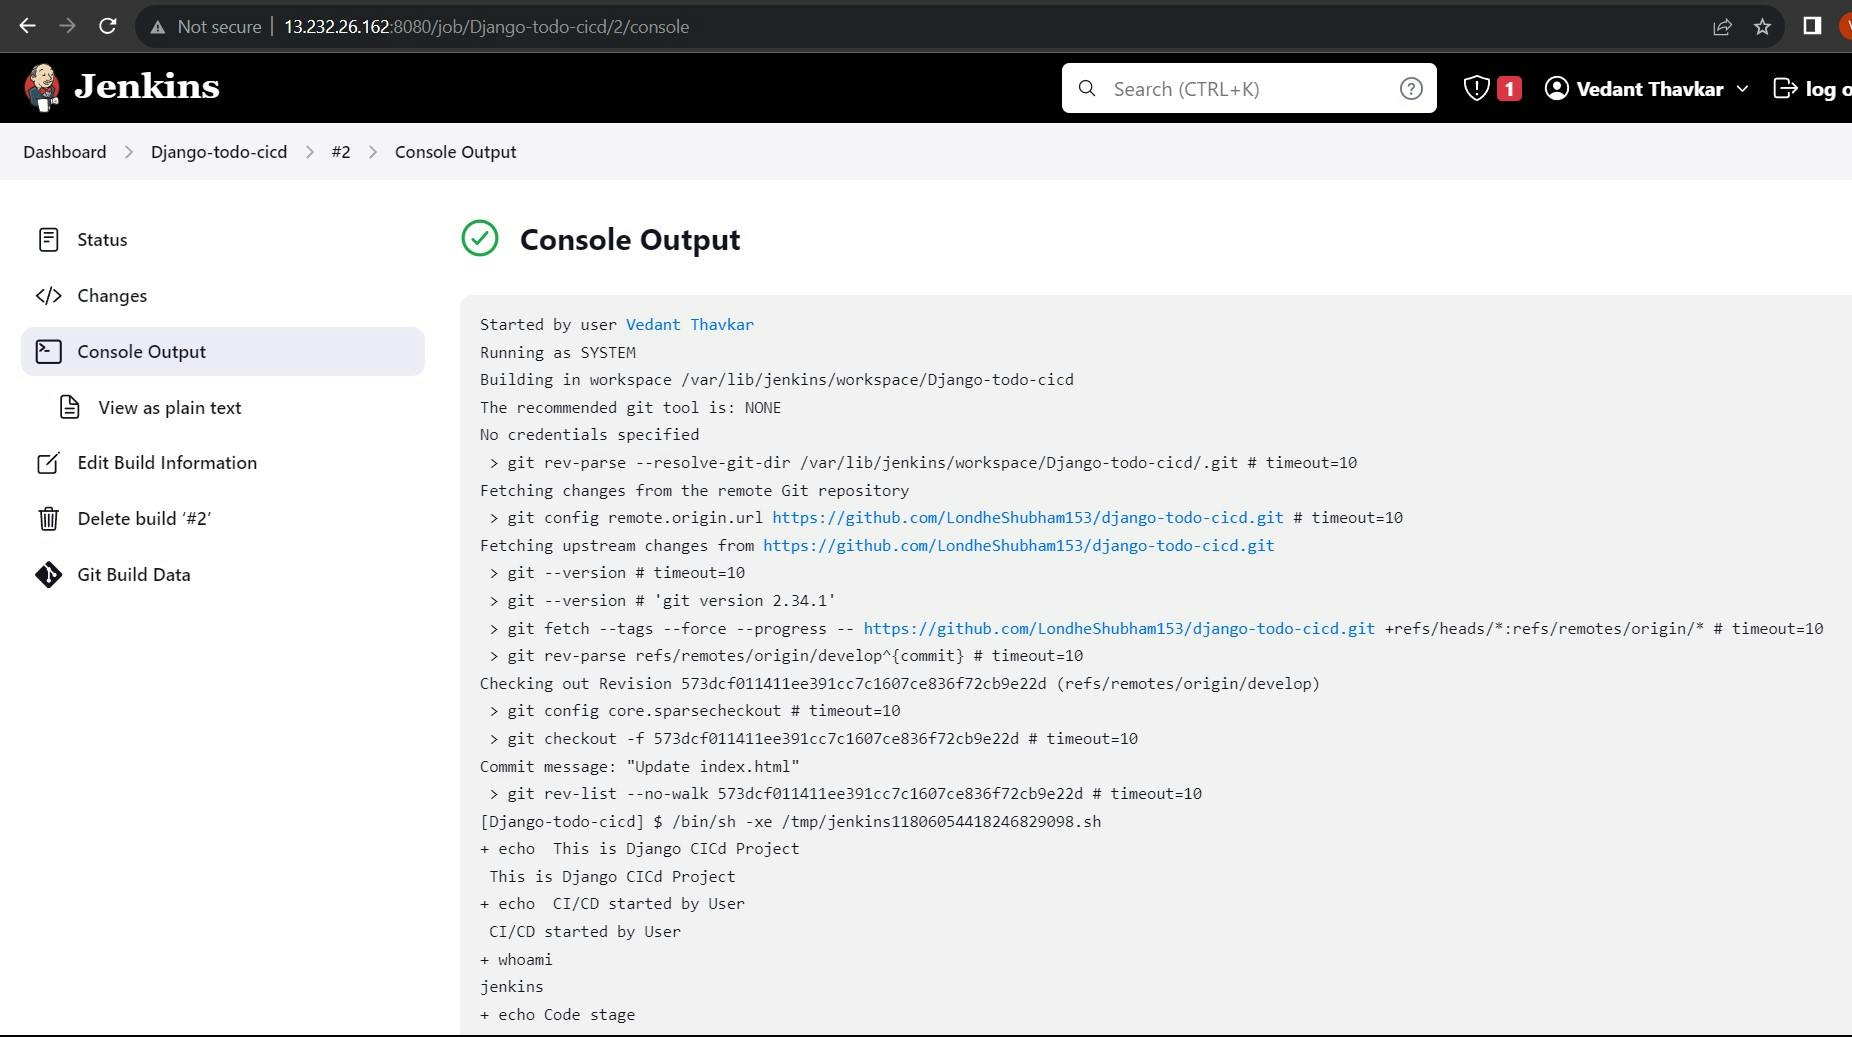Click the search magnifier icon
This screenshot has height=1037, width=1852.
1087,88
